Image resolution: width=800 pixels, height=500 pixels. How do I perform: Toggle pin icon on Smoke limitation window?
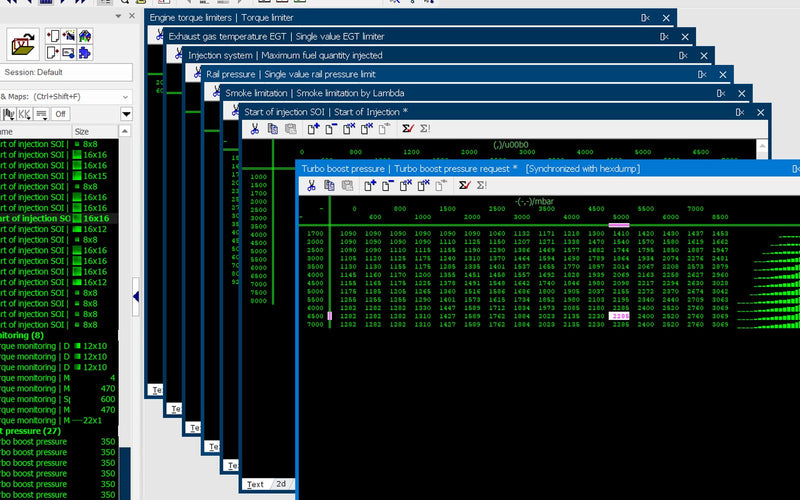point(721,93)
